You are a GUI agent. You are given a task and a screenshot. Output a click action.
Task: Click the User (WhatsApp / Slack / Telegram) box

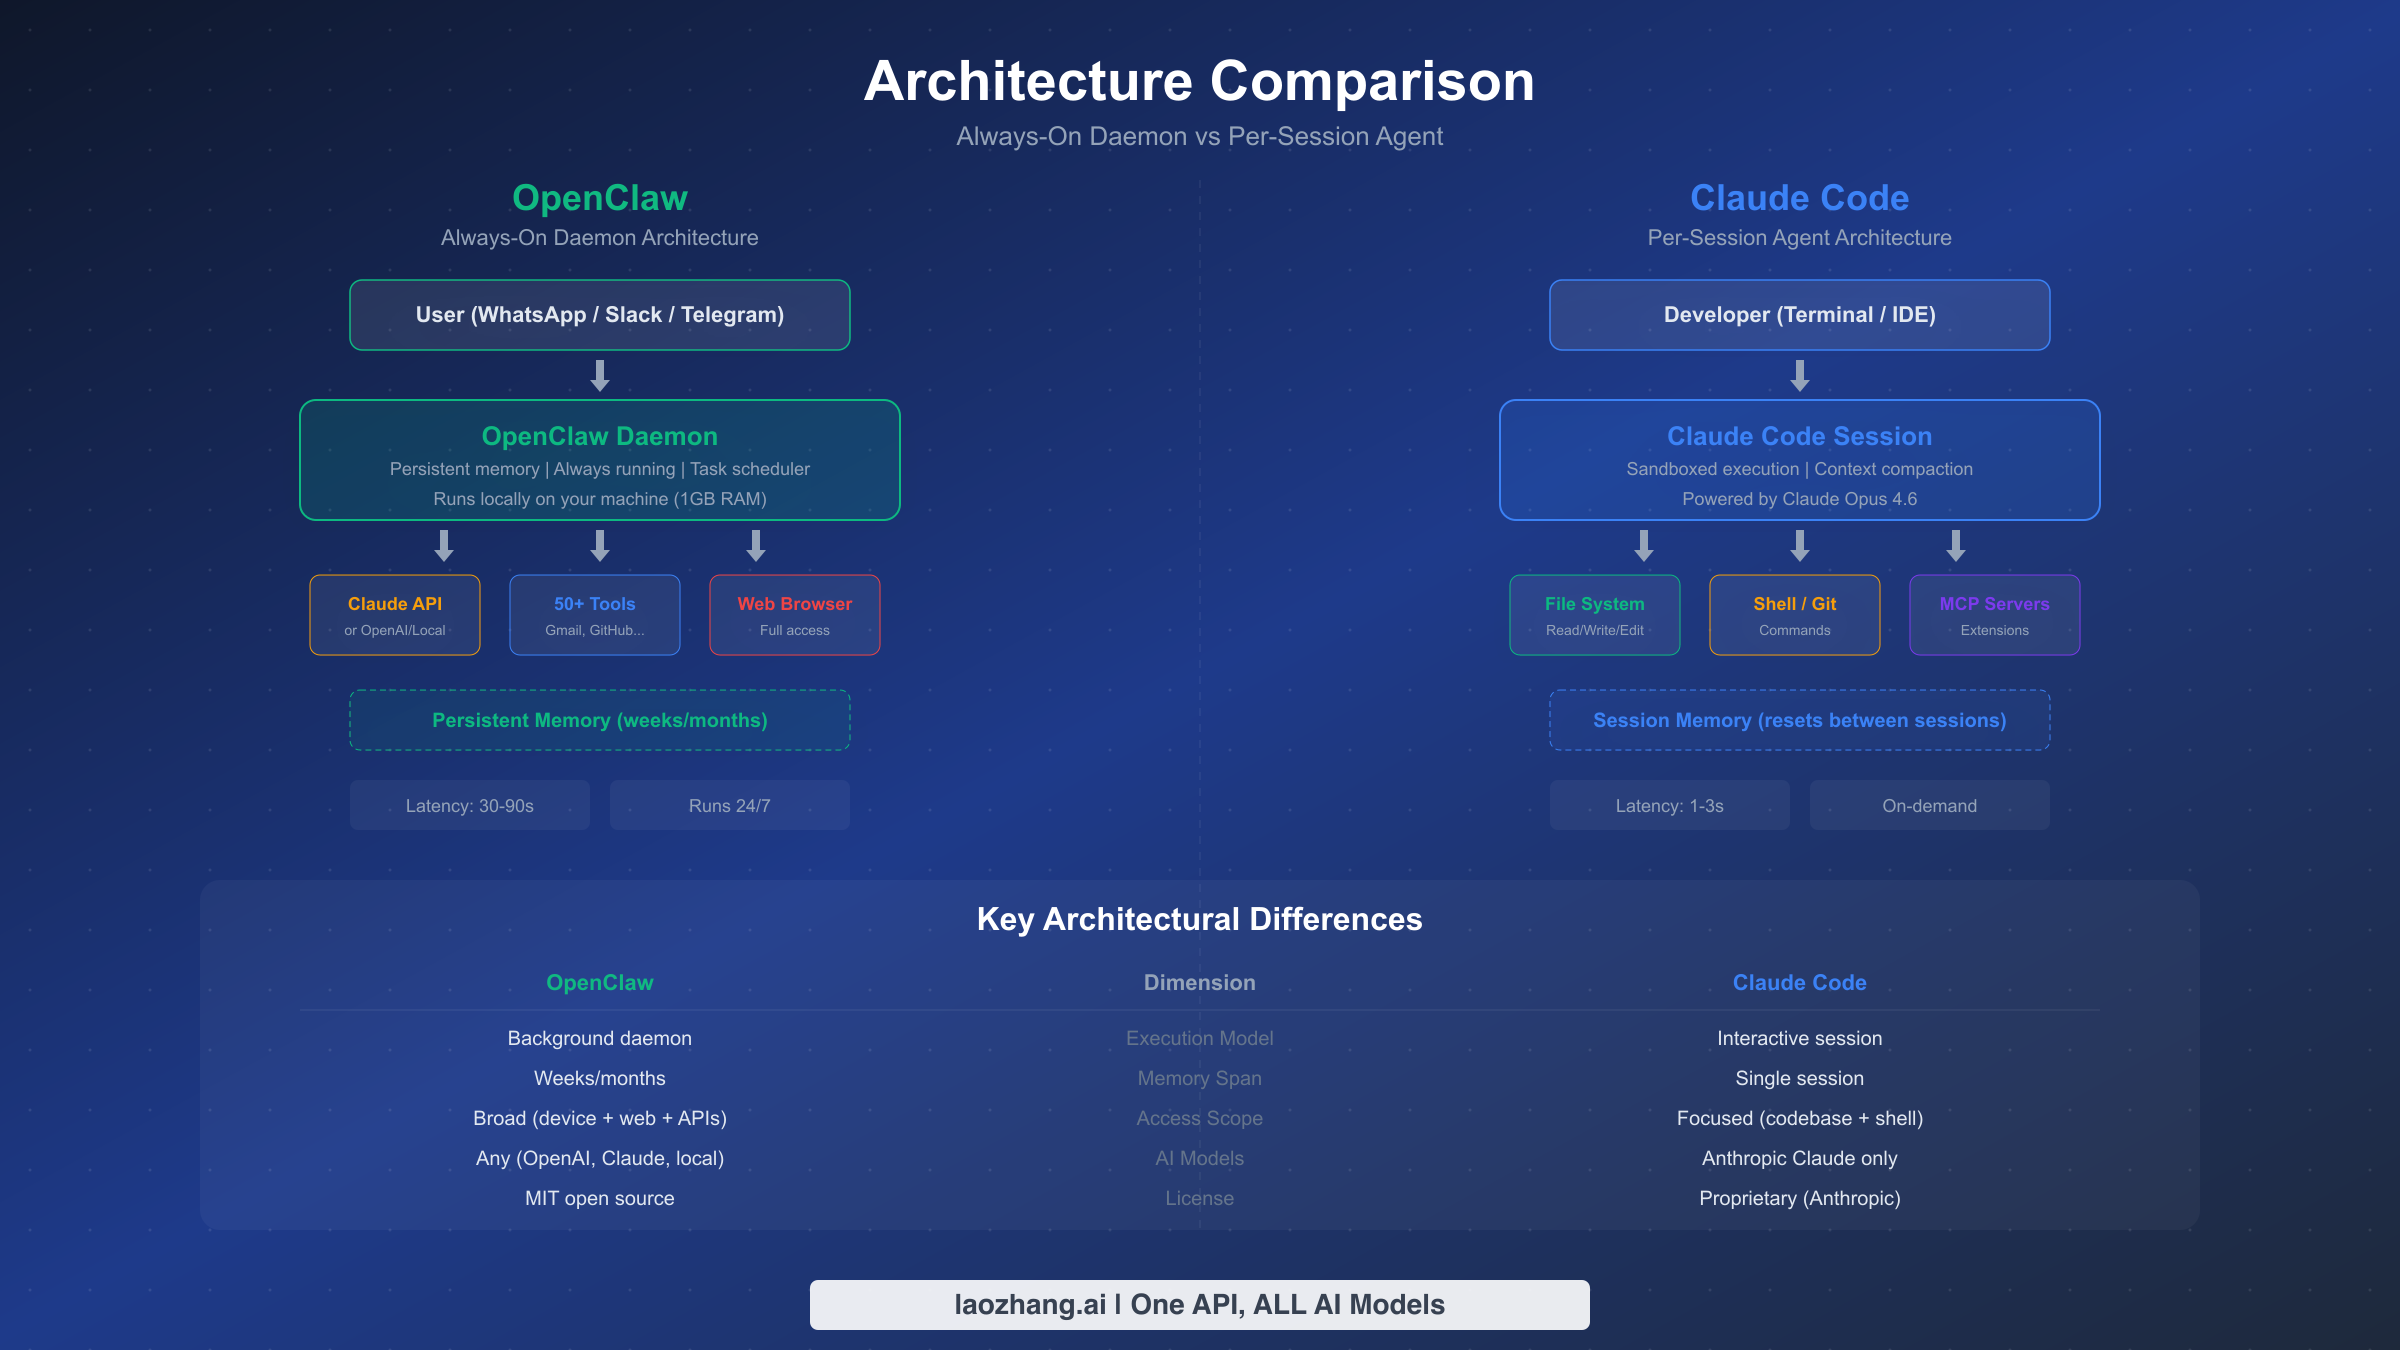[600, 314]
